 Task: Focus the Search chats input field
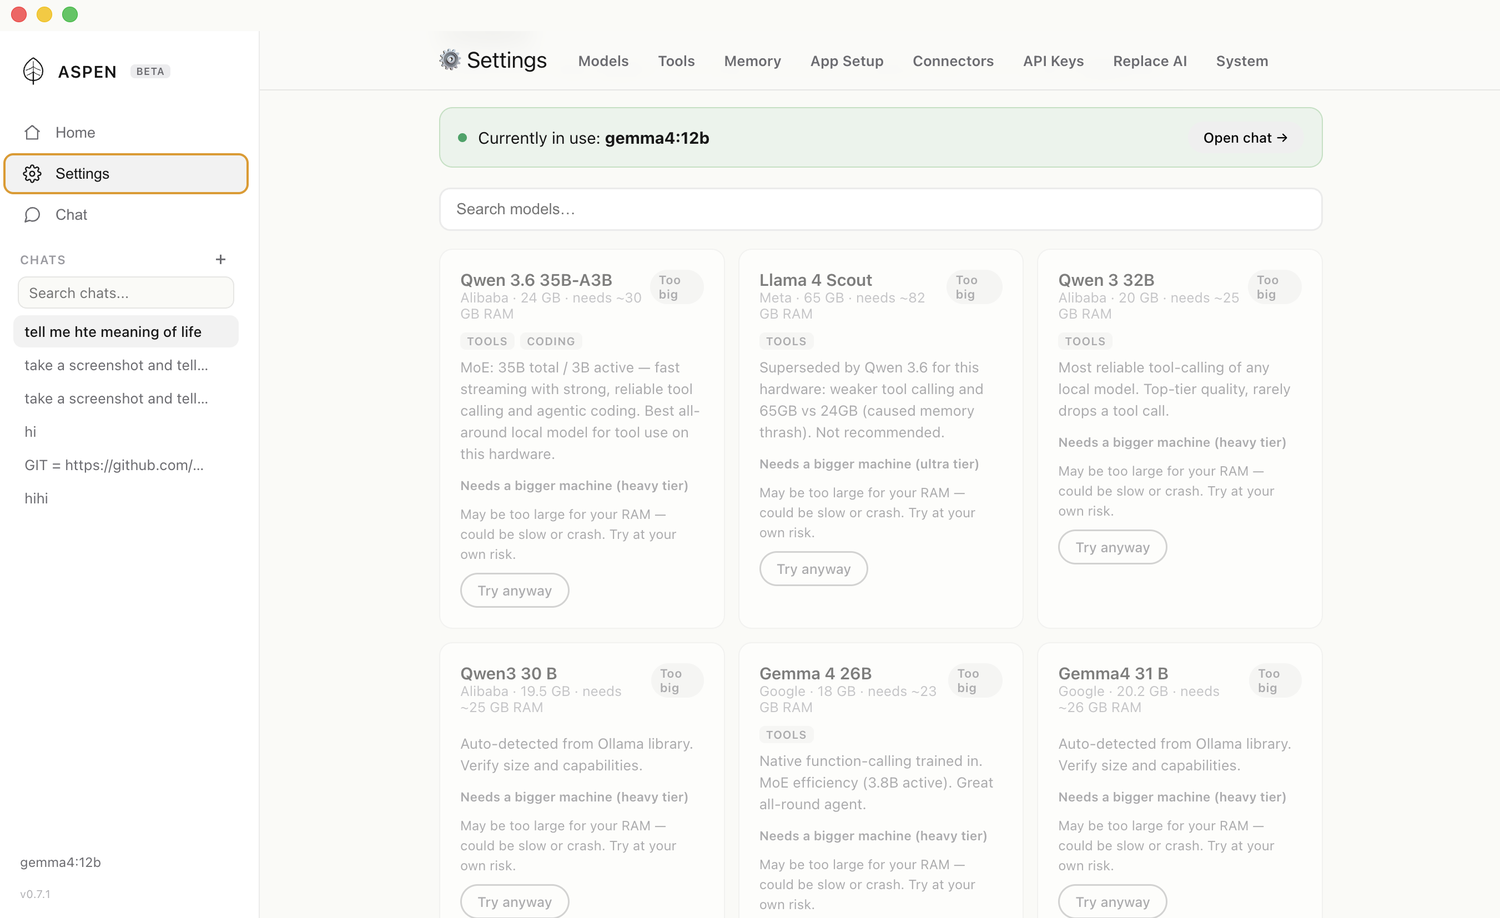point(126,293)
